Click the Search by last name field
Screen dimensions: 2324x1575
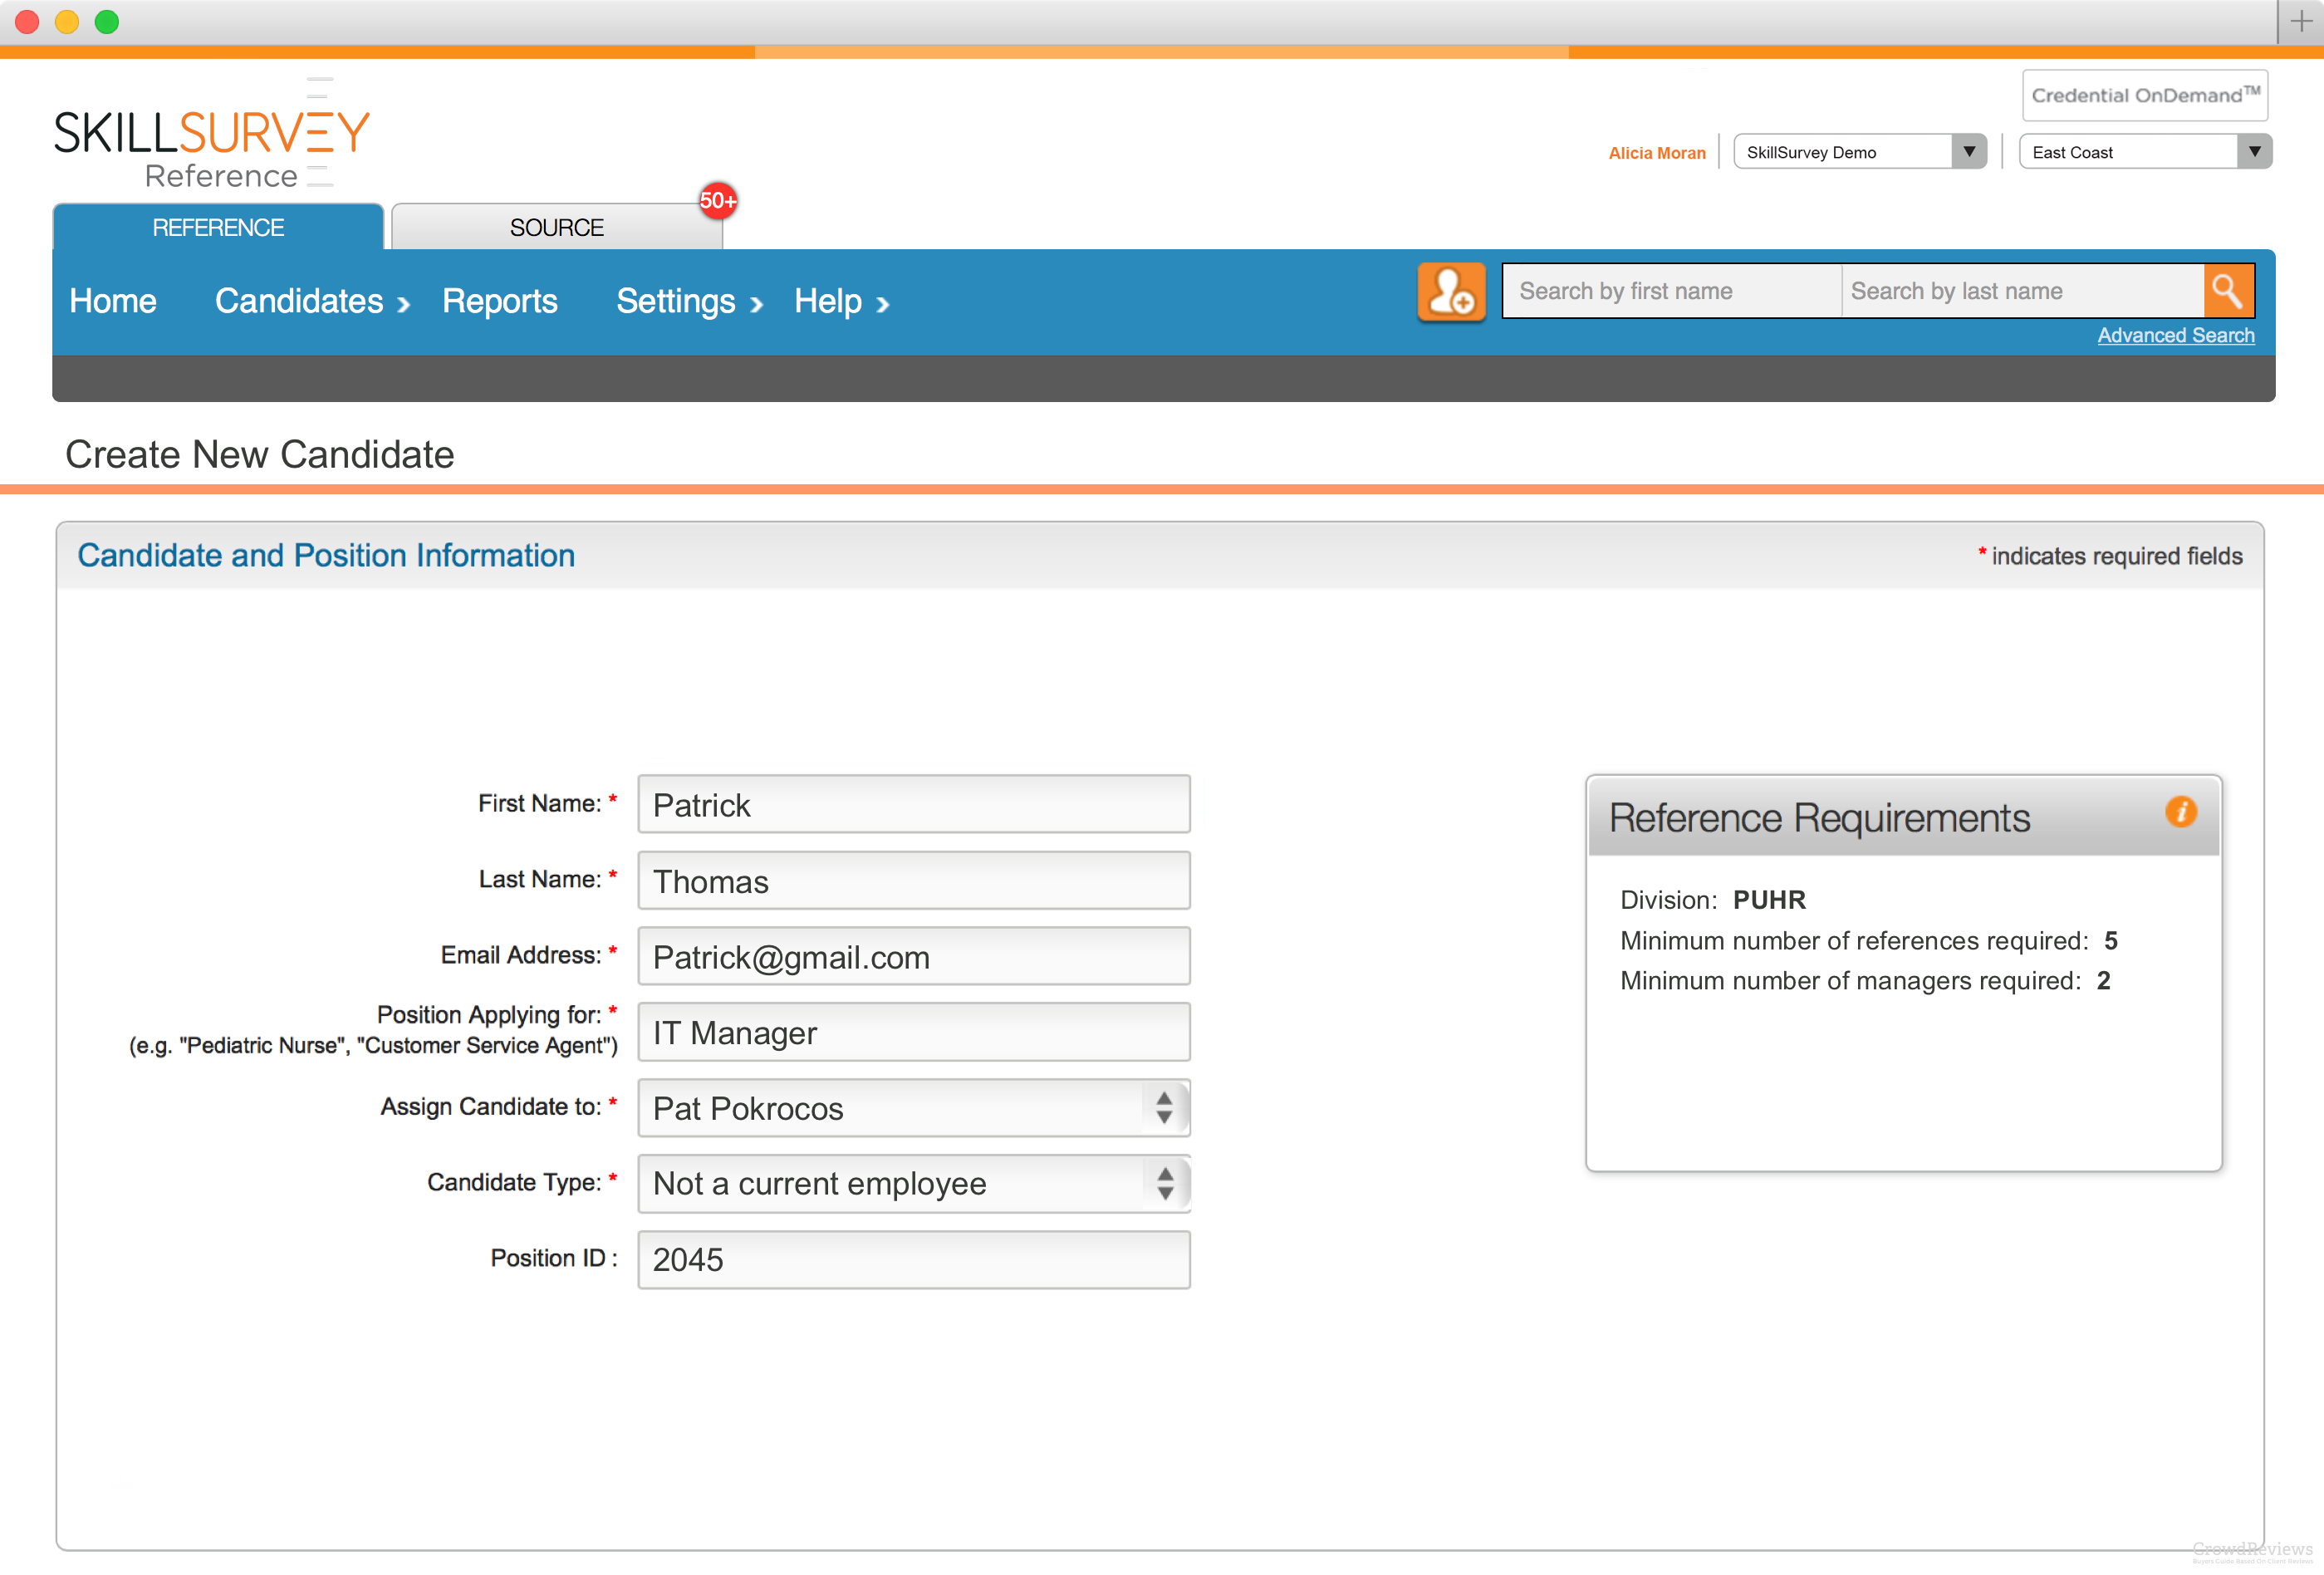pos(2022,291)
